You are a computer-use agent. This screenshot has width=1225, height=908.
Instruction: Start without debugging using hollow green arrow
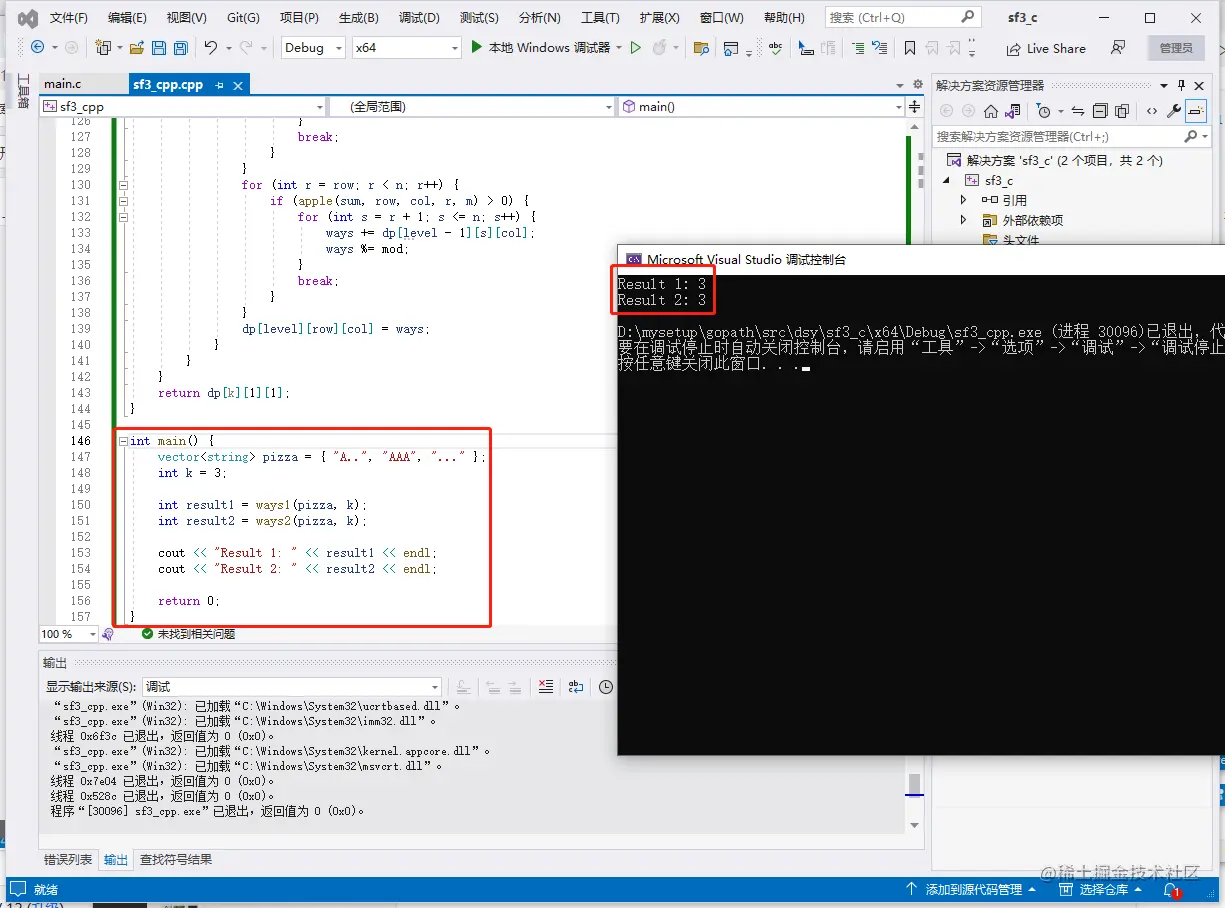[635, 48]
